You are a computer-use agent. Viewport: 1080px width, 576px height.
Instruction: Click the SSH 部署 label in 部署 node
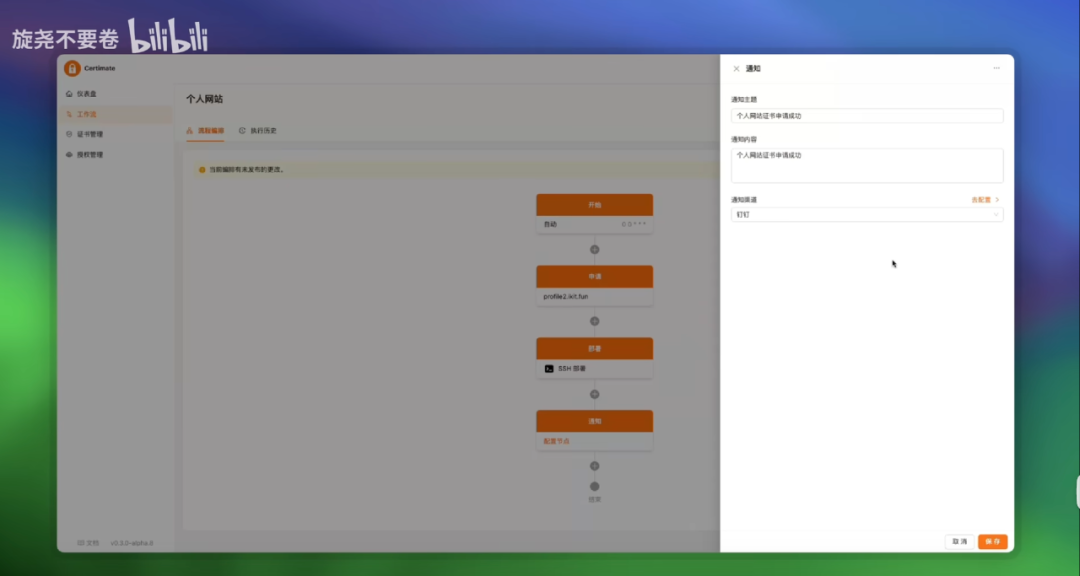point(572,369)
